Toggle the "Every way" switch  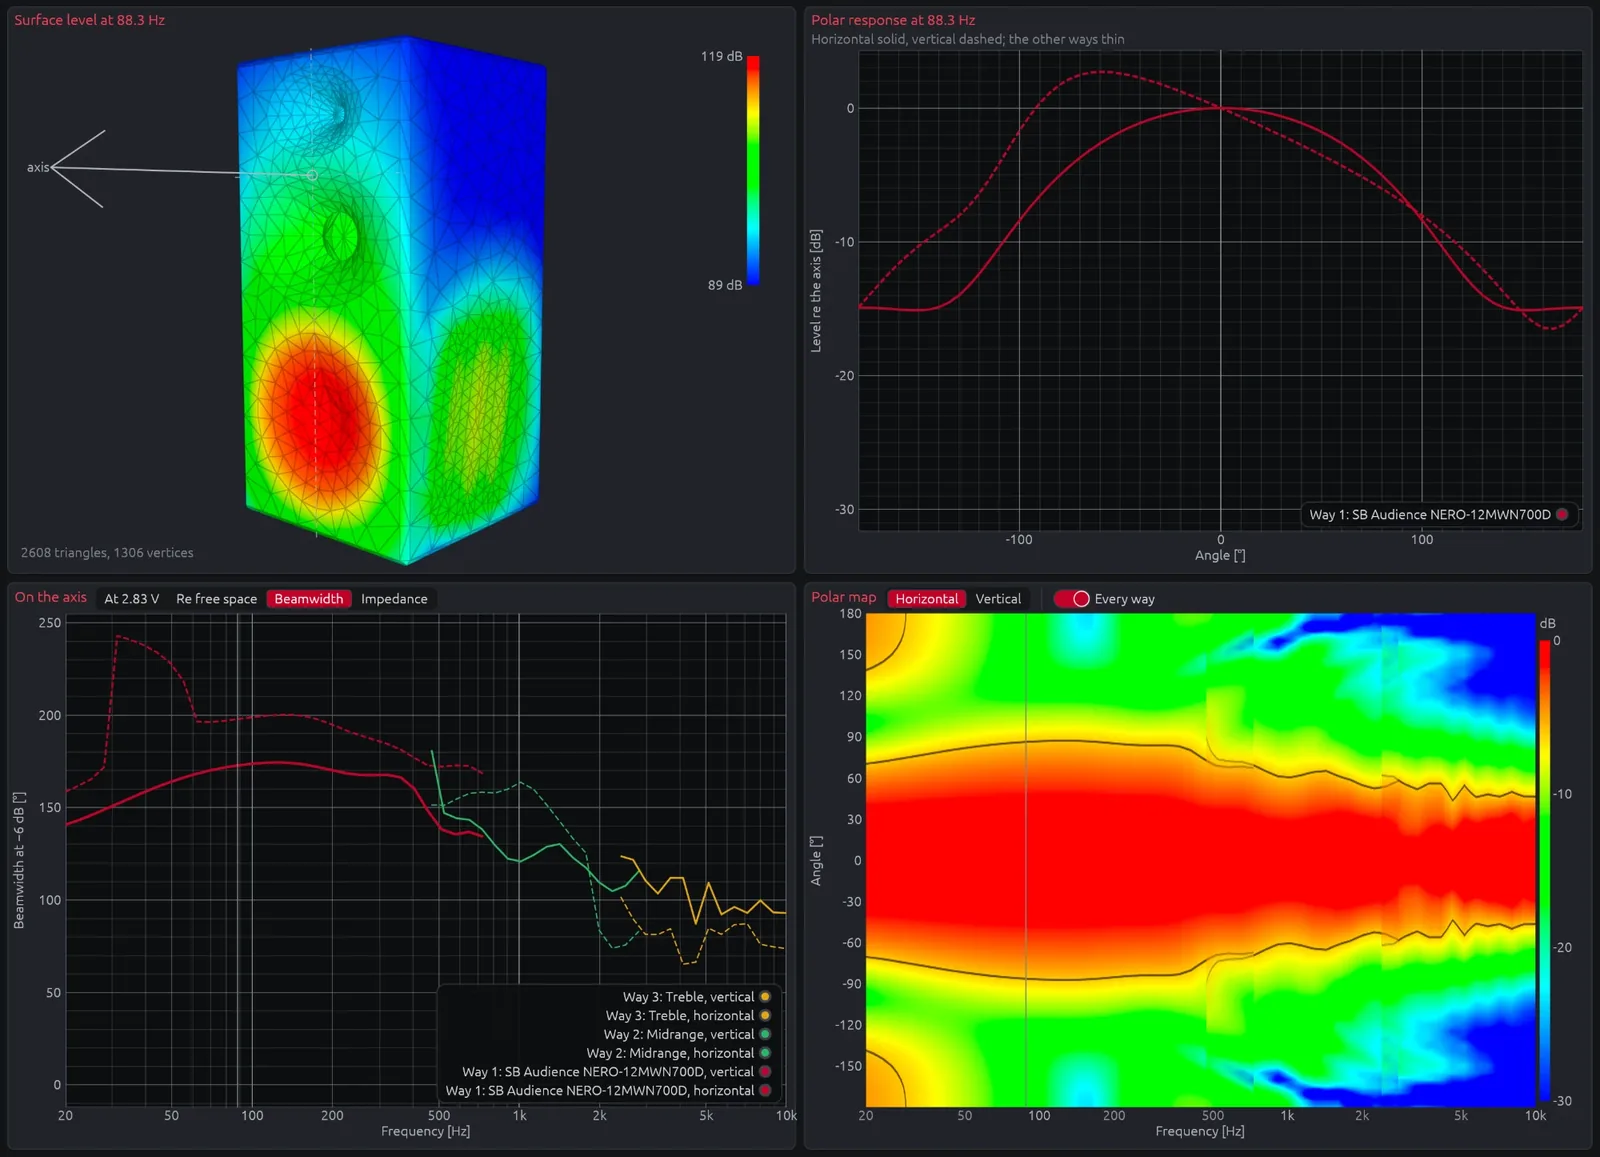tap(1072, 599)
